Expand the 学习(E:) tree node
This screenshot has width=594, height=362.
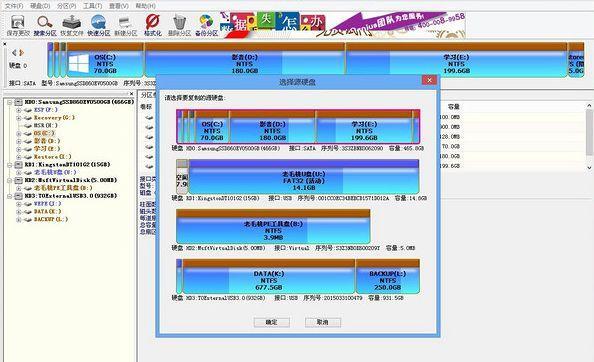point(18,149)
